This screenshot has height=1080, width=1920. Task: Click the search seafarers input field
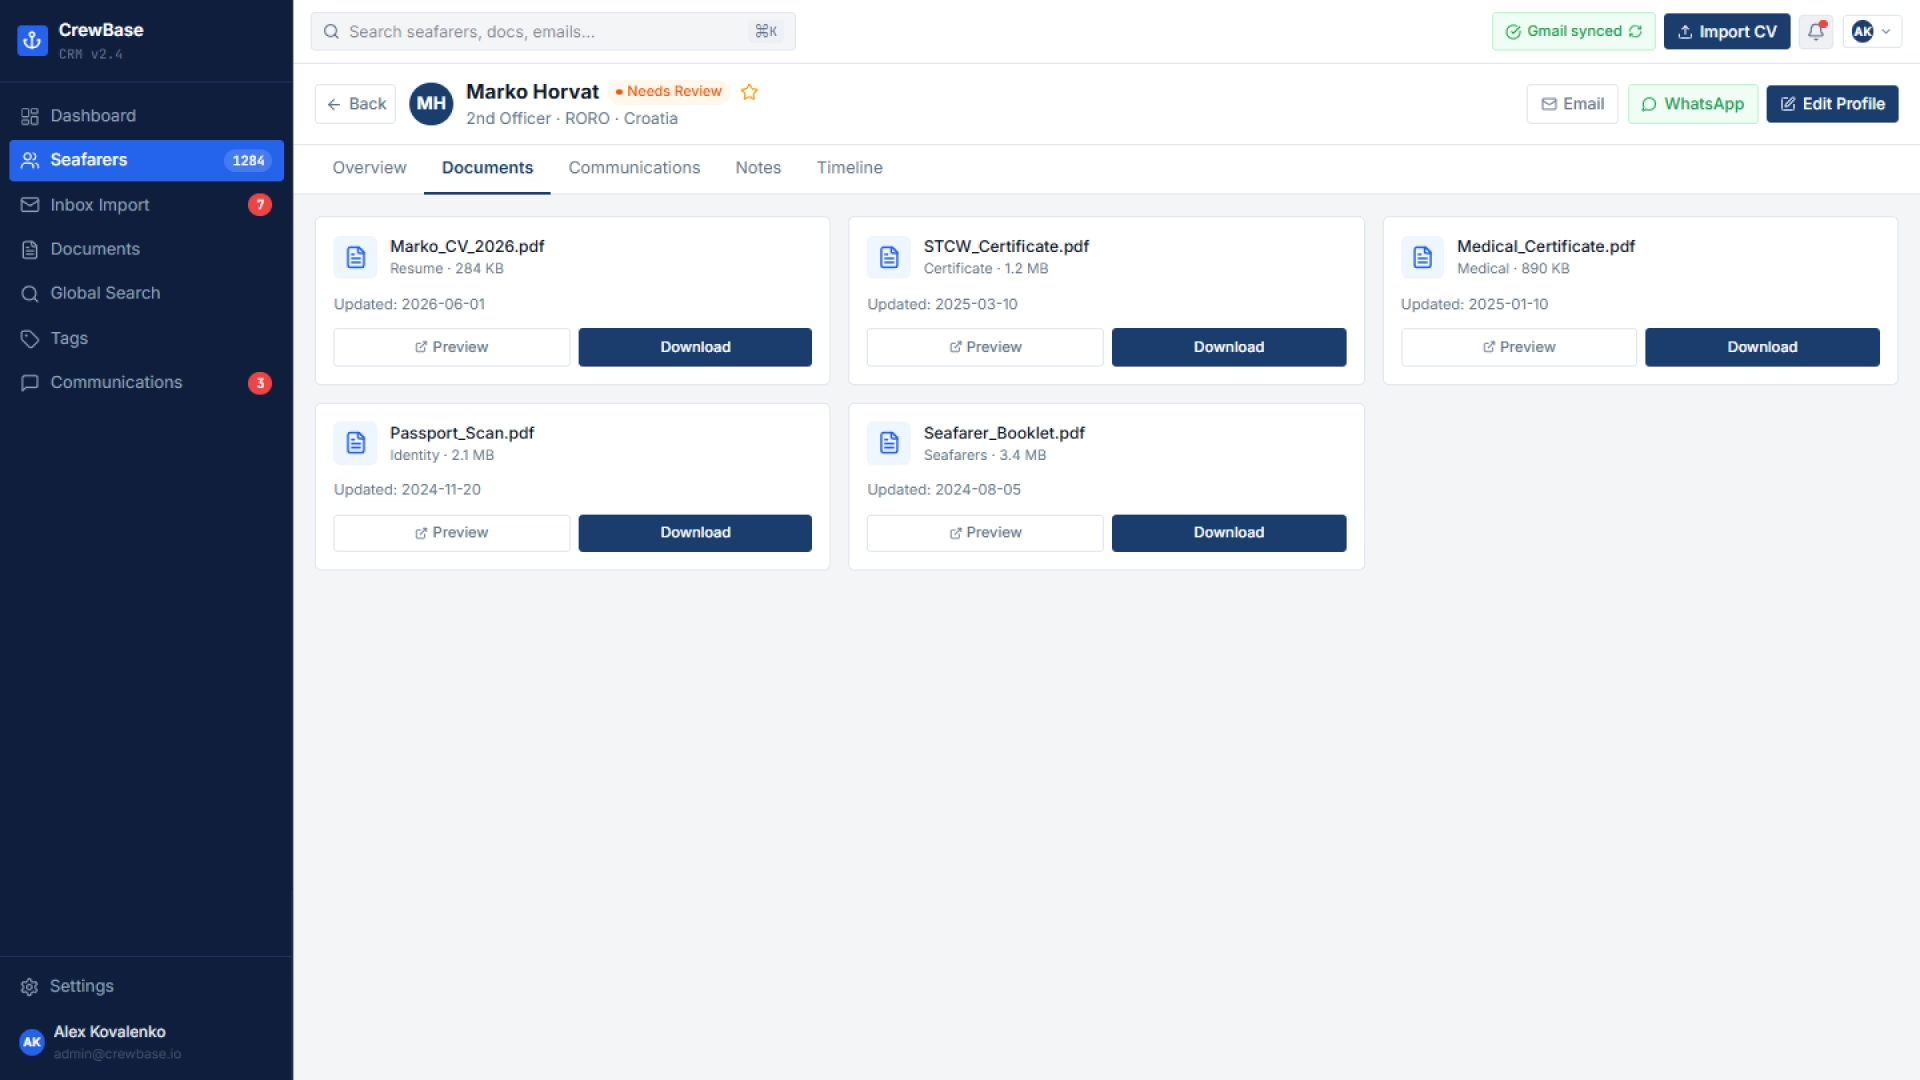[x=553, y=32]
